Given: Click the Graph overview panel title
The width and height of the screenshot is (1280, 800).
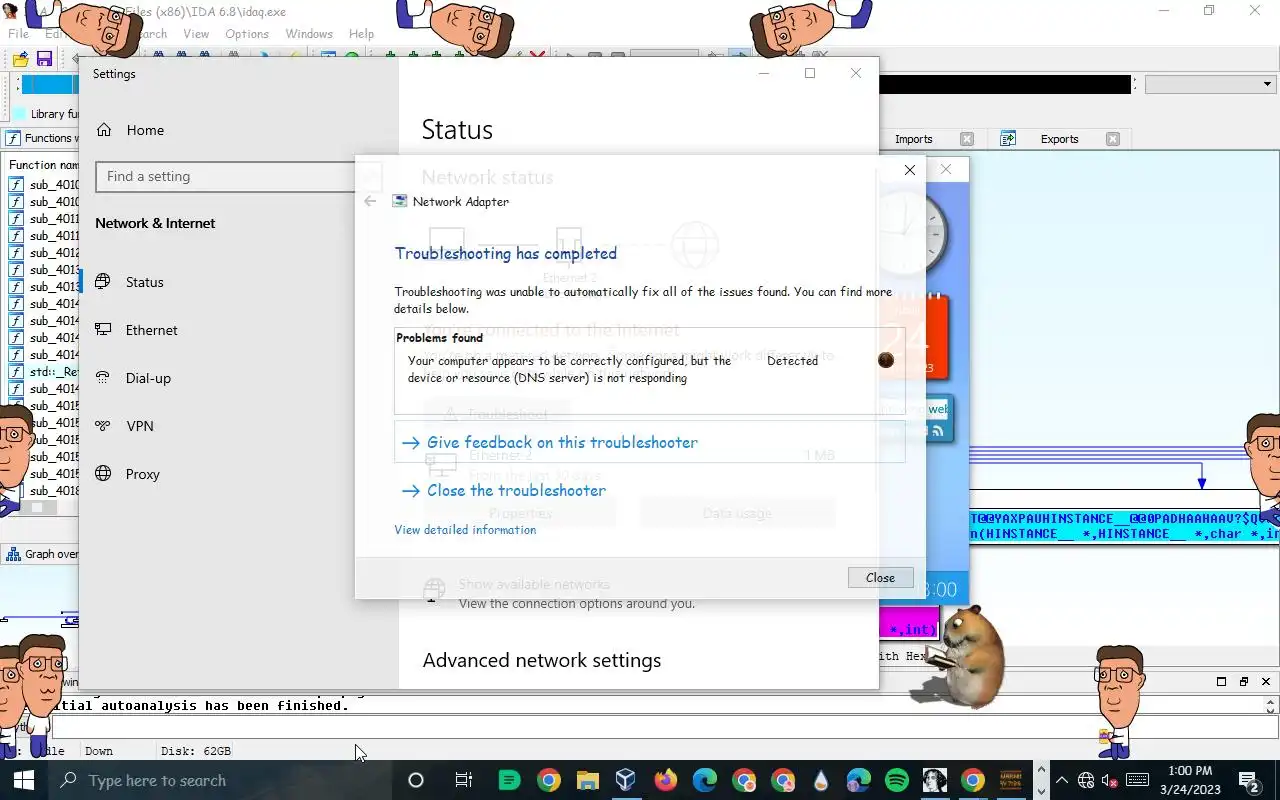Looking at the screenshot, I should point(51,554).
